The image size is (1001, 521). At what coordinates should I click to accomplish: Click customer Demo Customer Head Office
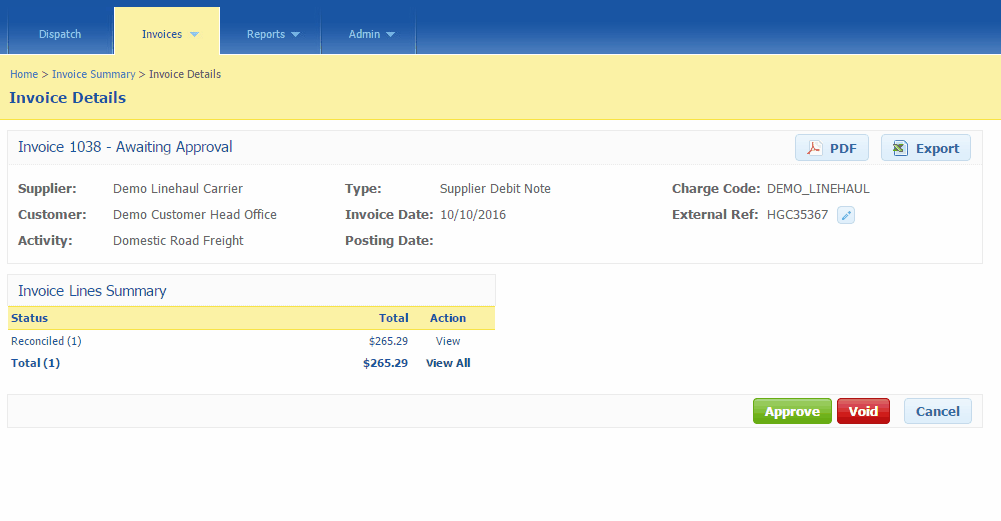pyautogui.click(x=195, y=215)
